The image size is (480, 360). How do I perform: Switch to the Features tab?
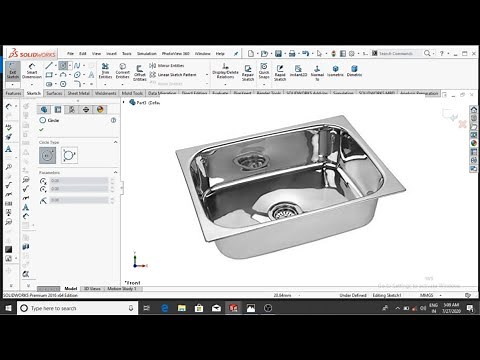[x=13, y=93]
